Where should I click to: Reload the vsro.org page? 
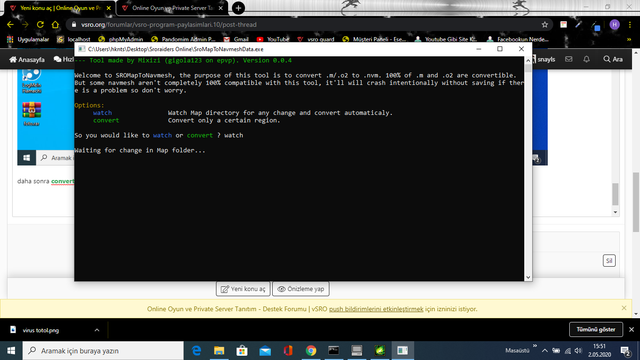pyautogui.click(x=40, y=24)
